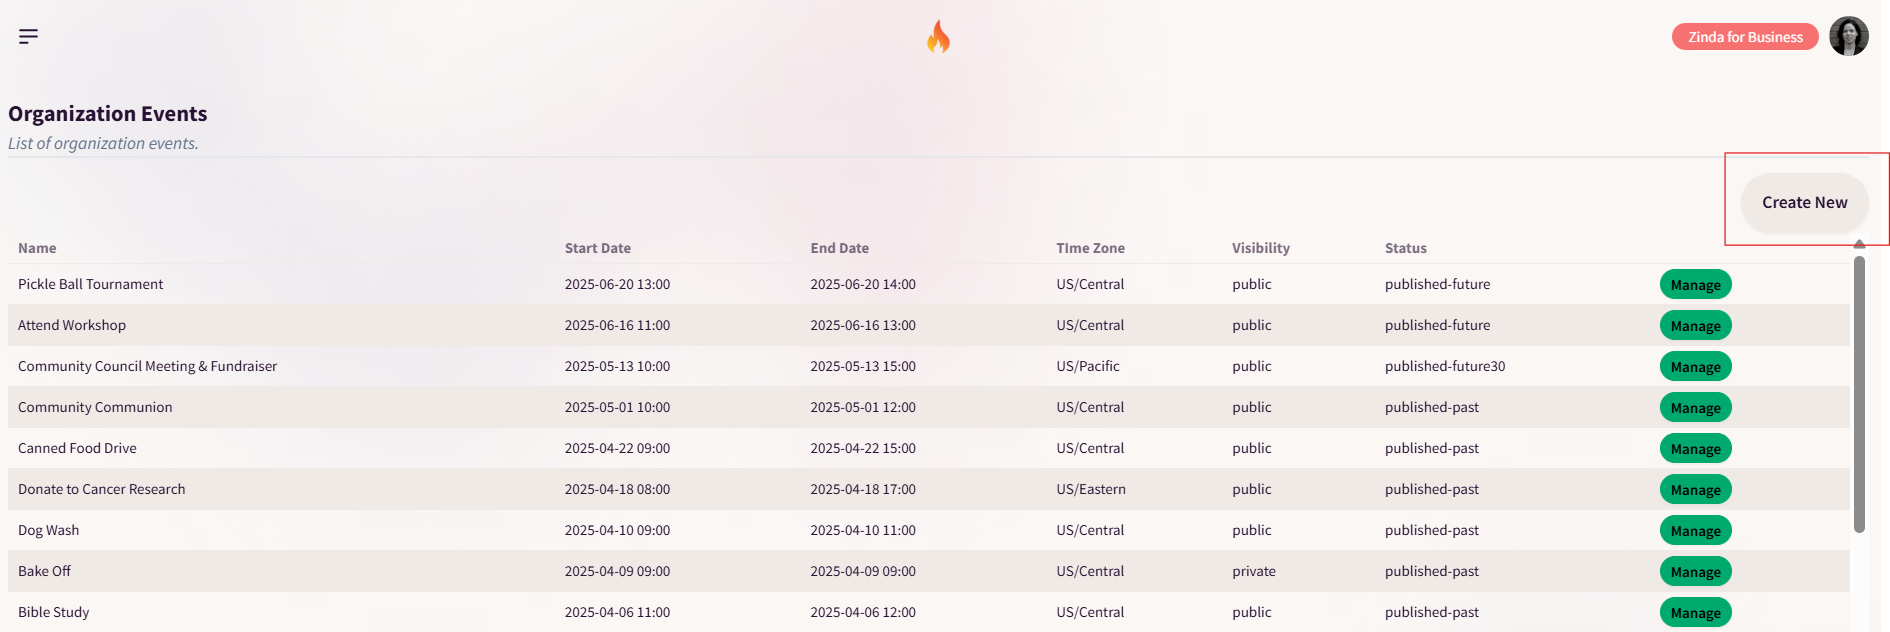Manage the Bake Off event

[1695, 572]
